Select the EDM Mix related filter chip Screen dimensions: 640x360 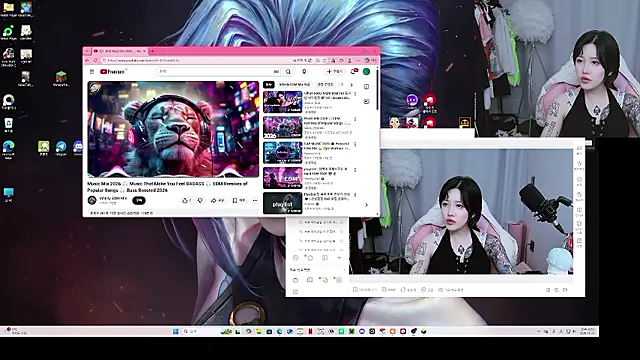294,84
